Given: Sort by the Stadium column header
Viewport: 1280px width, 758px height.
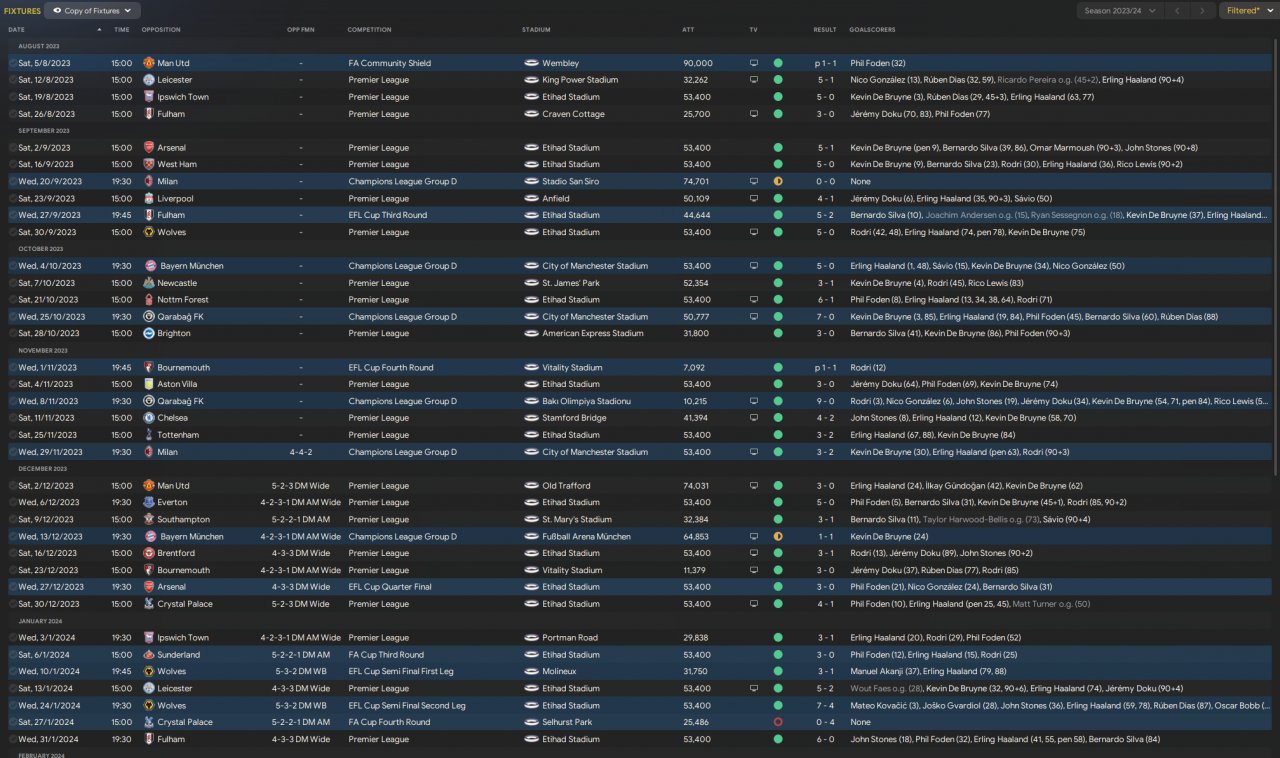Looking at the screenshot, I should point(536,30).
